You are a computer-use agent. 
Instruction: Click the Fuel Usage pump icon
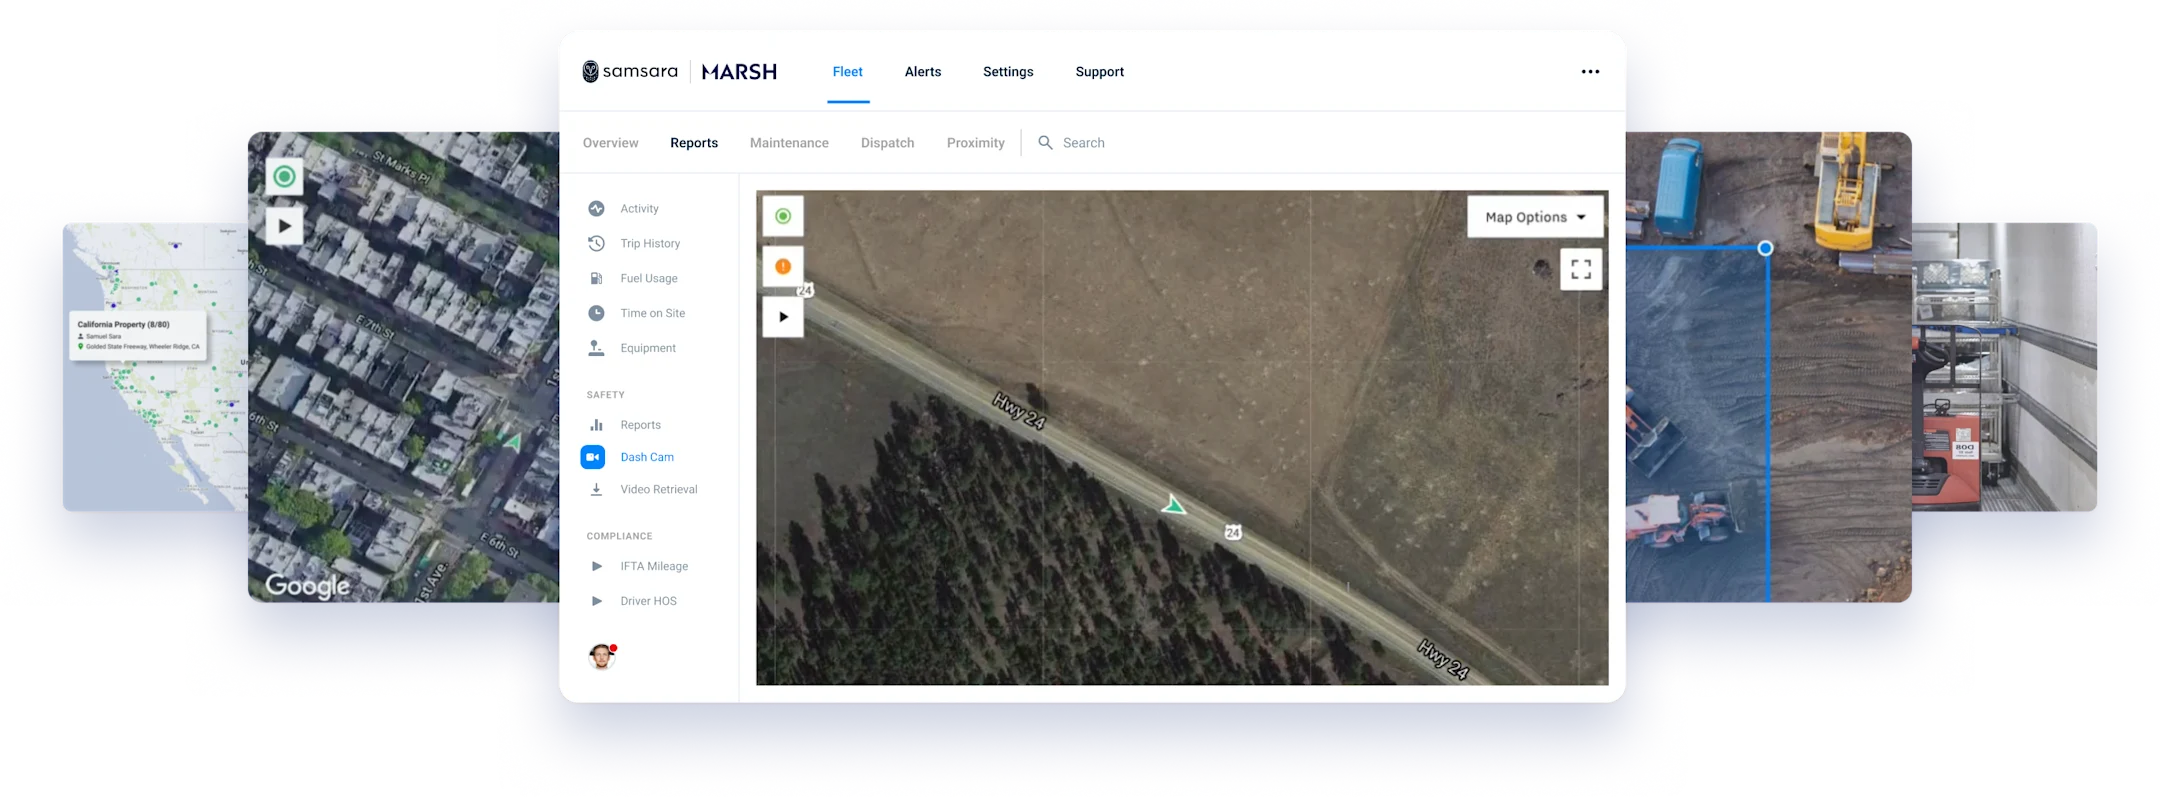tap(596, 278)
